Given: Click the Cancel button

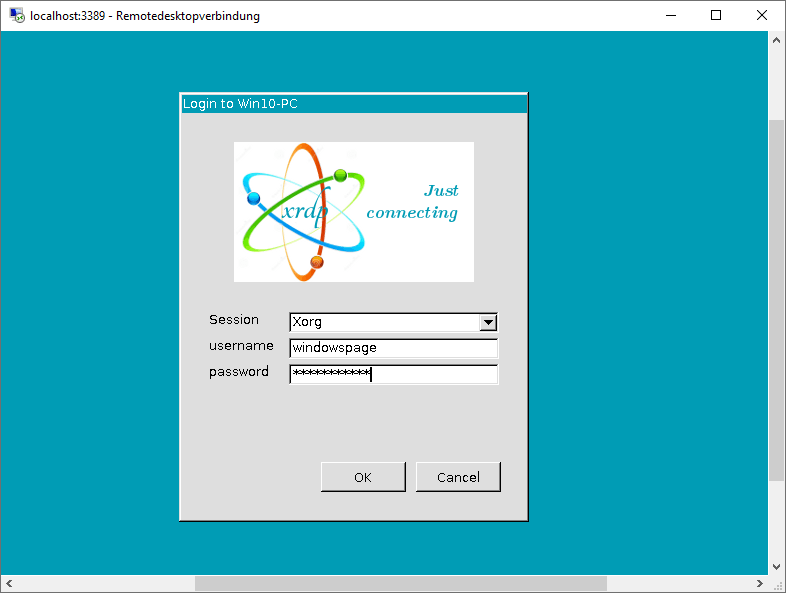Looking at the screenshot, I should [x=458, y=477].
